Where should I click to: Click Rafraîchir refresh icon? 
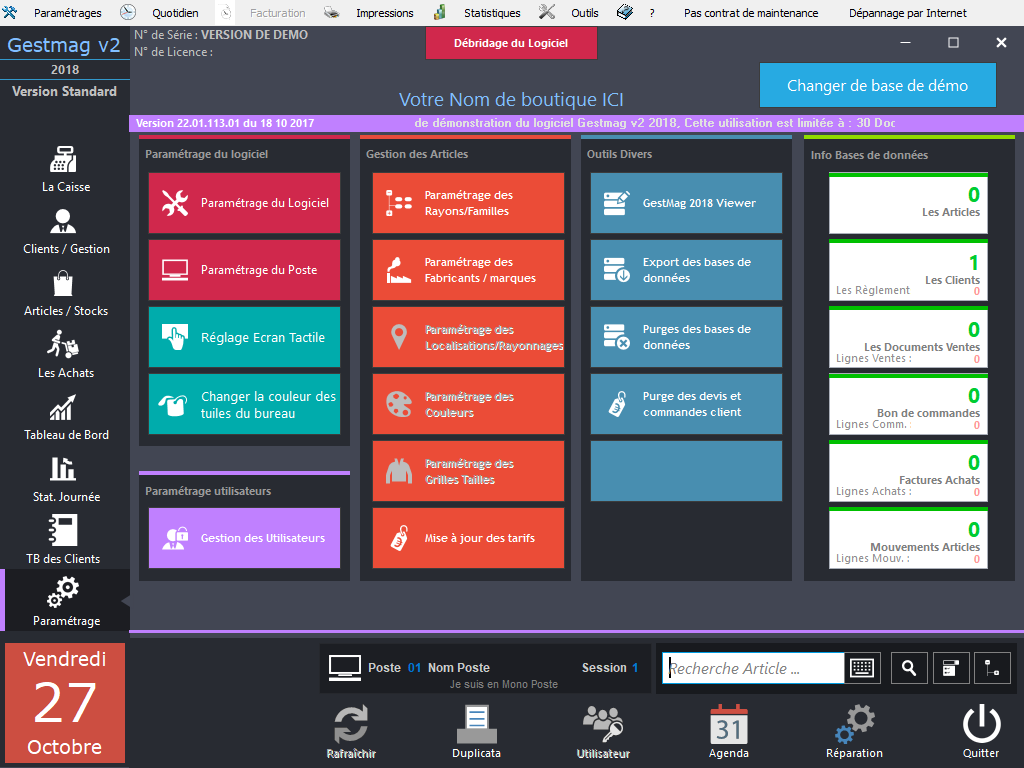[x=351, y=731]
